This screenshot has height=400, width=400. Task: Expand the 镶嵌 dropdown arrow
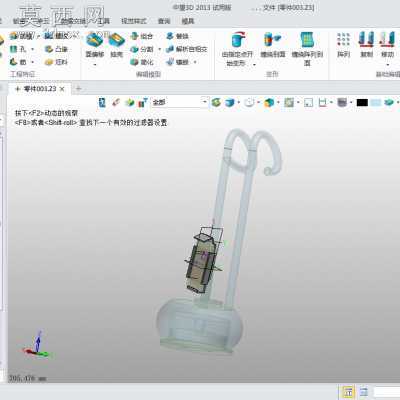pyautogui.click(x=195, y=62)
